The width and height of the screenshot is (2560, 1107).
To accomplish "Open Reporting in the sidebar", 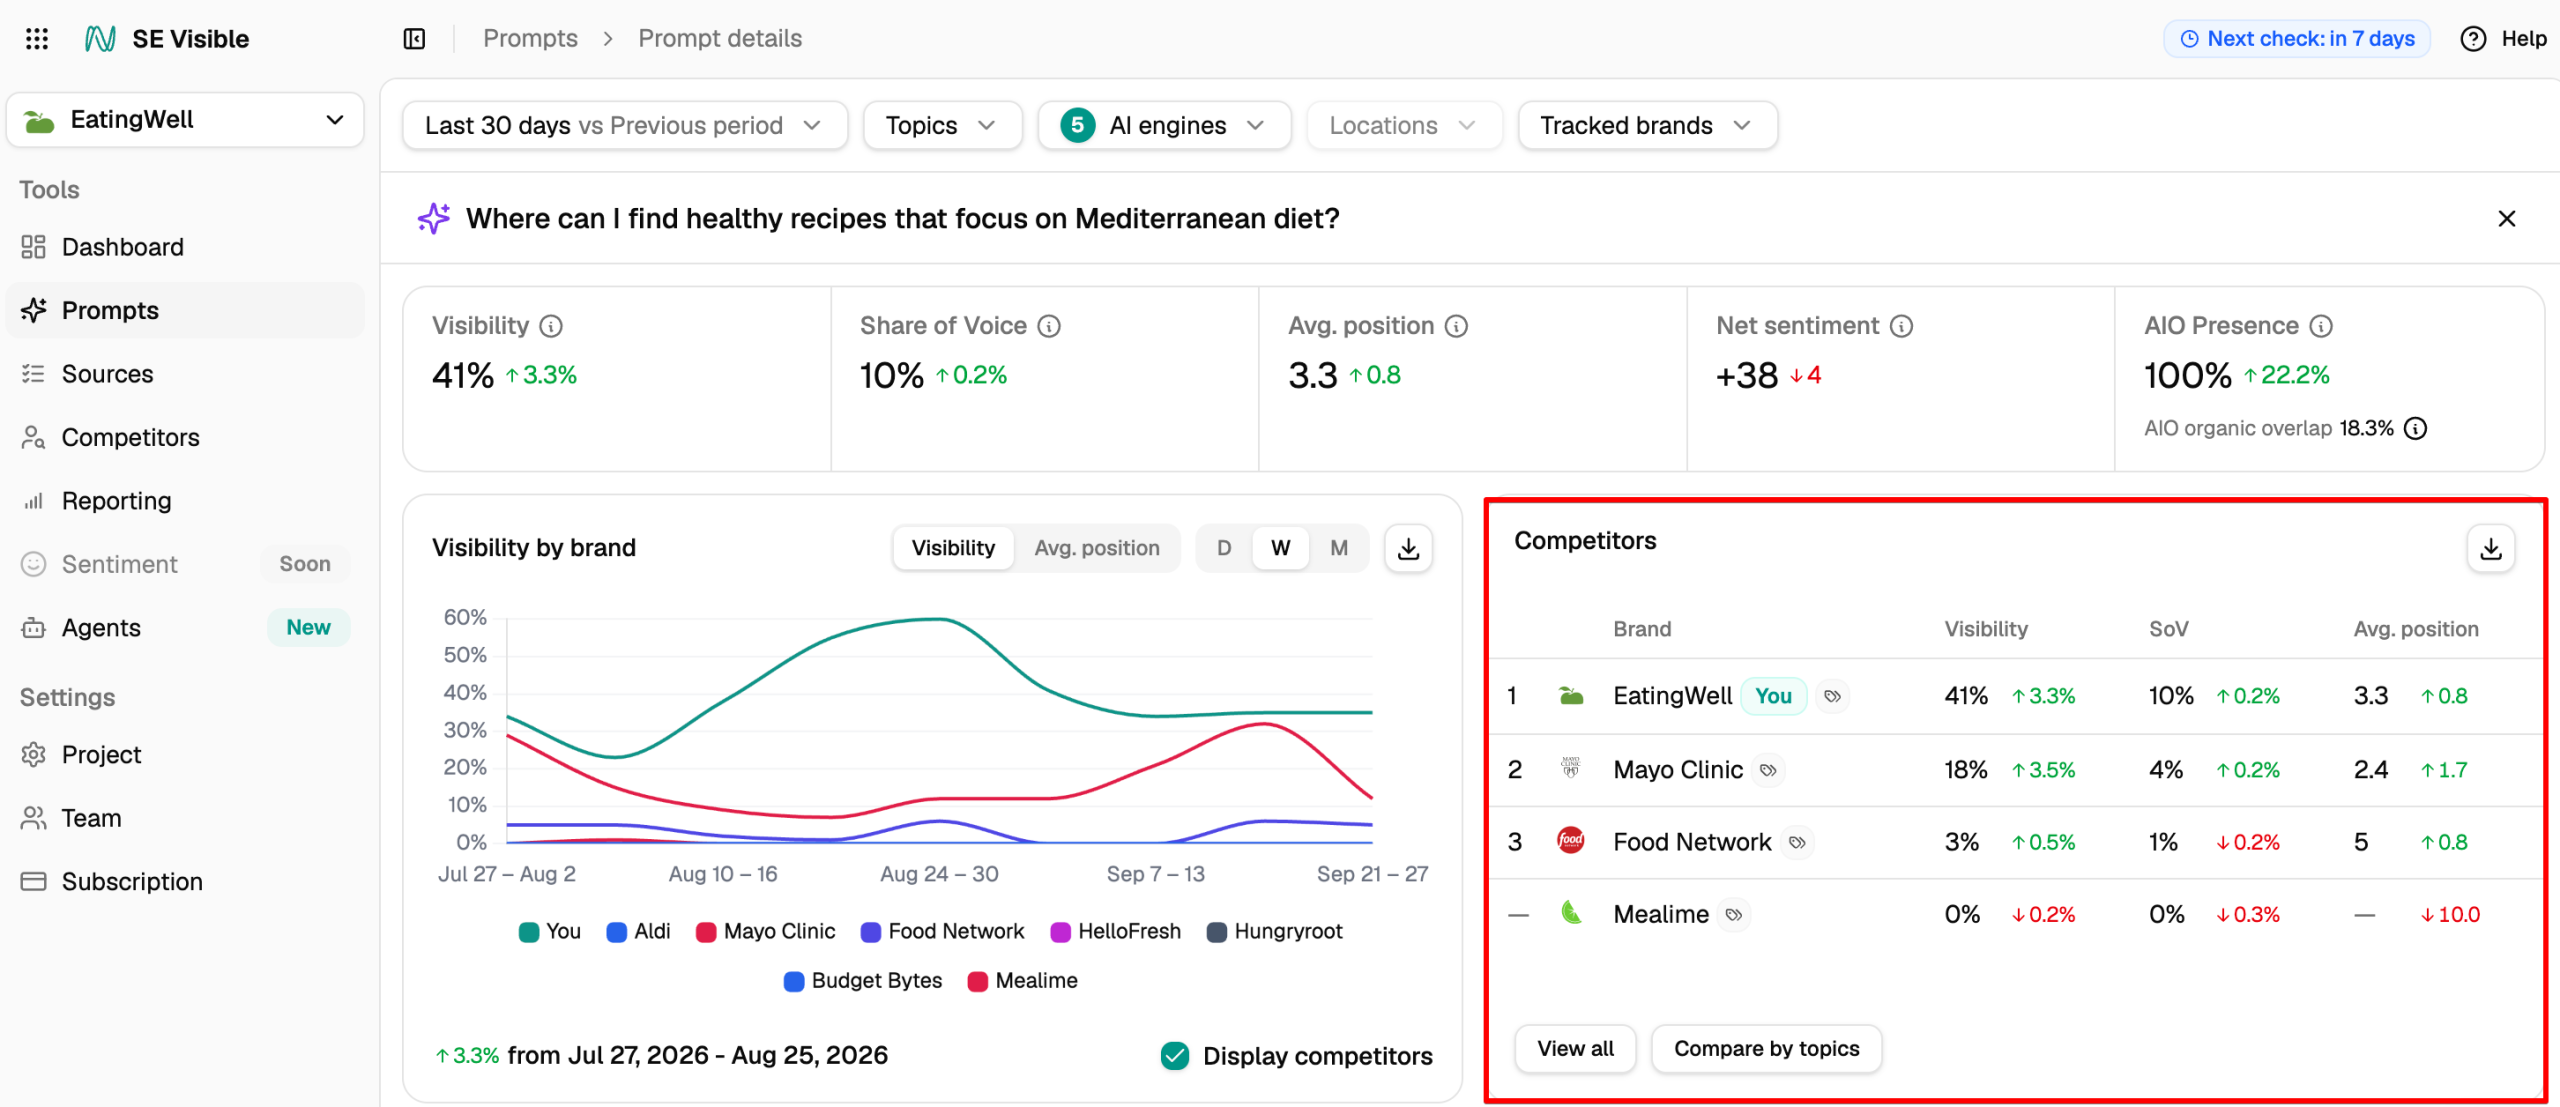I will tap(185, 501).
